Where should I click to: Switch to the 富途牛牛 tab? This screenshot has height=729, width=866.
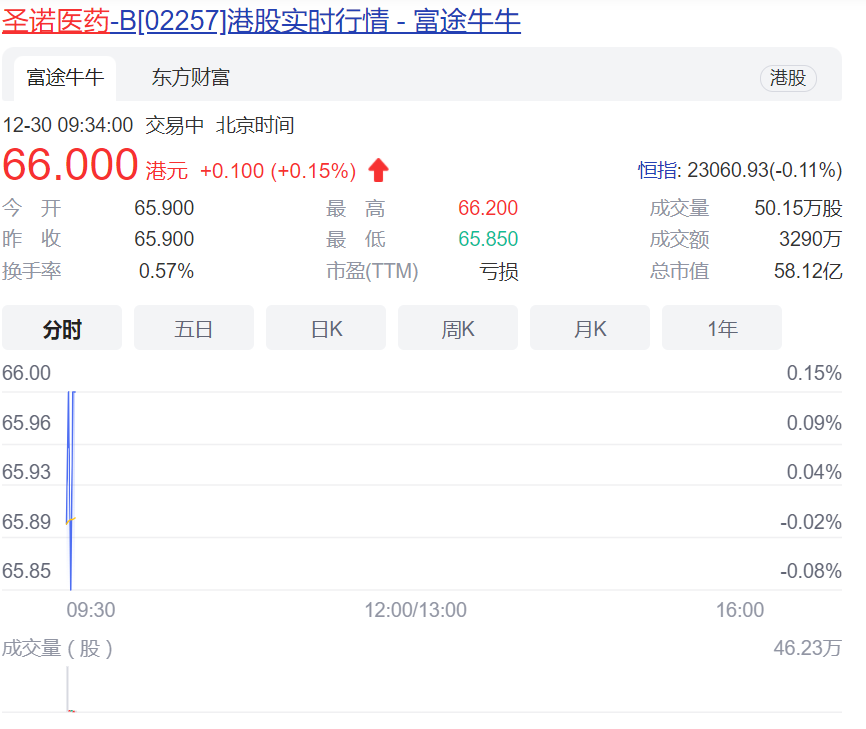(x=65, y=78)
